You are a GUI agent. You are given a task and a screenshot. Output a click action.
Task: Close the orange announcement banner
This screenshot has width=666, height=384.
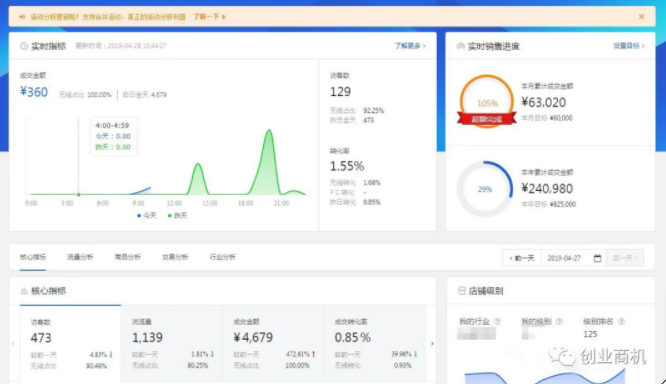[x=641, y=17]
